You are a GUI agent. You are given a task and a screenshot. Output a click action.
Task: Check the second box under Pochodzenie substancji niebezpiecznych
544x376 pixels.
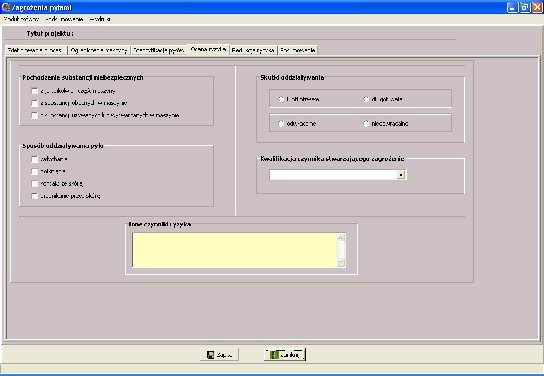(34, 103)
